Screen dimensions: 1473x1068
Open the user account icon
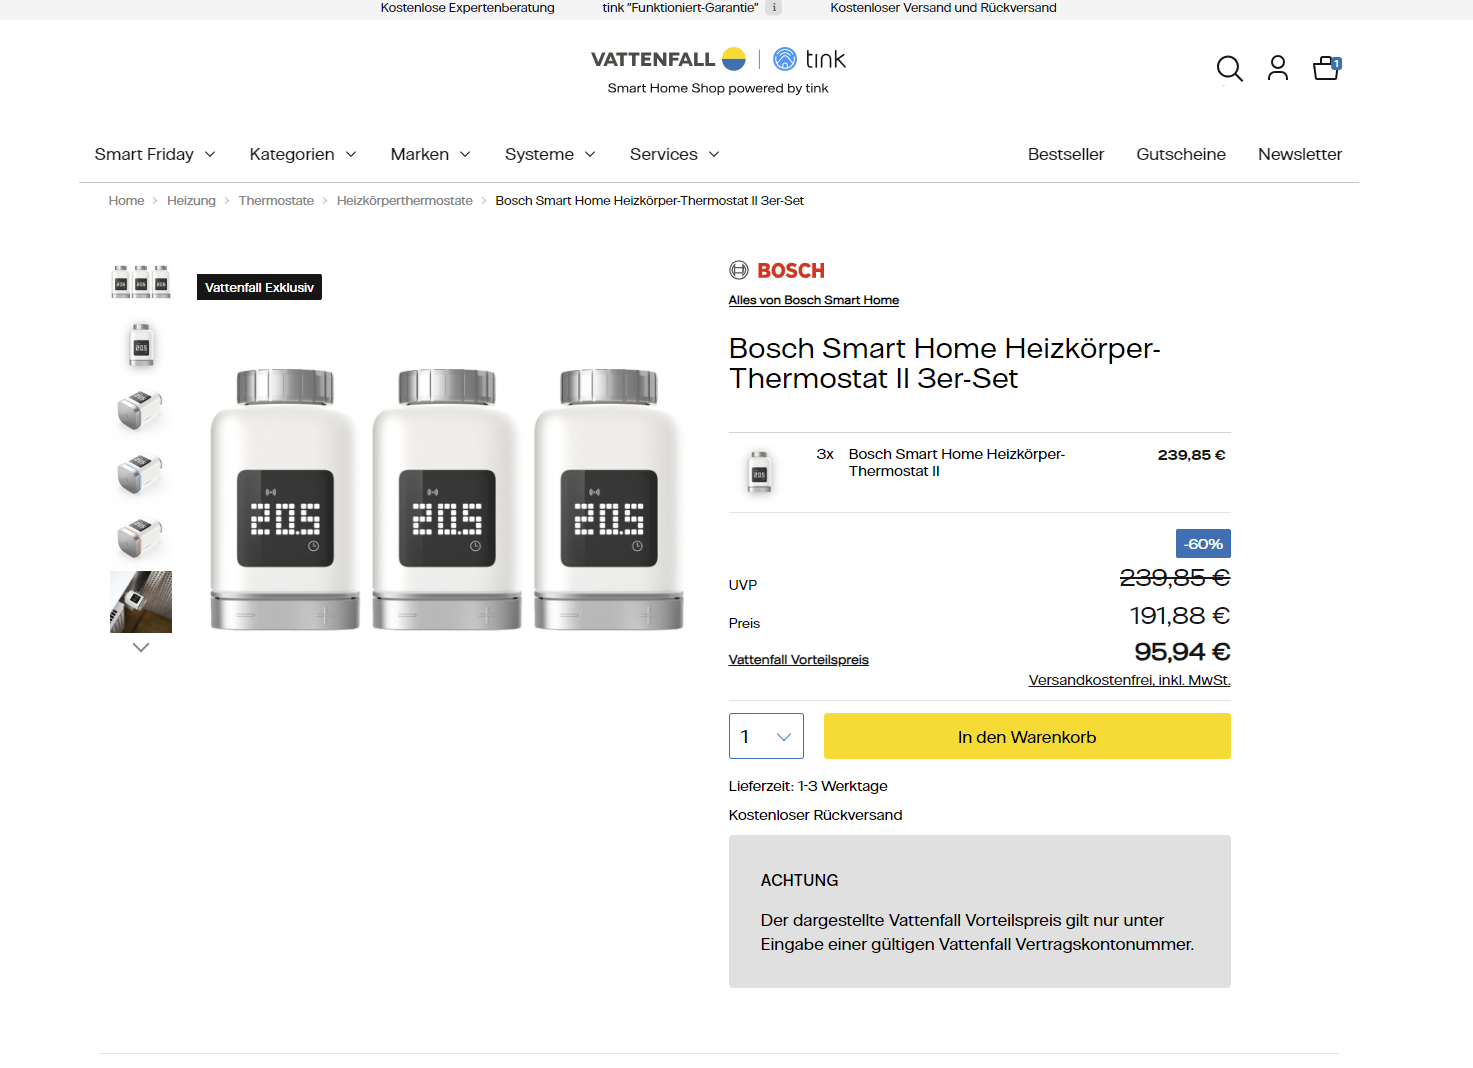tap(1278, 68)
